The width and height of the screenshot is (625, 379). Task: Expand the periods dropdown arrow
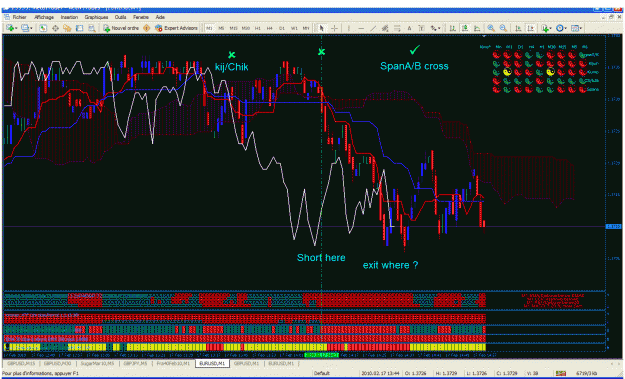(x=566, y=28)
